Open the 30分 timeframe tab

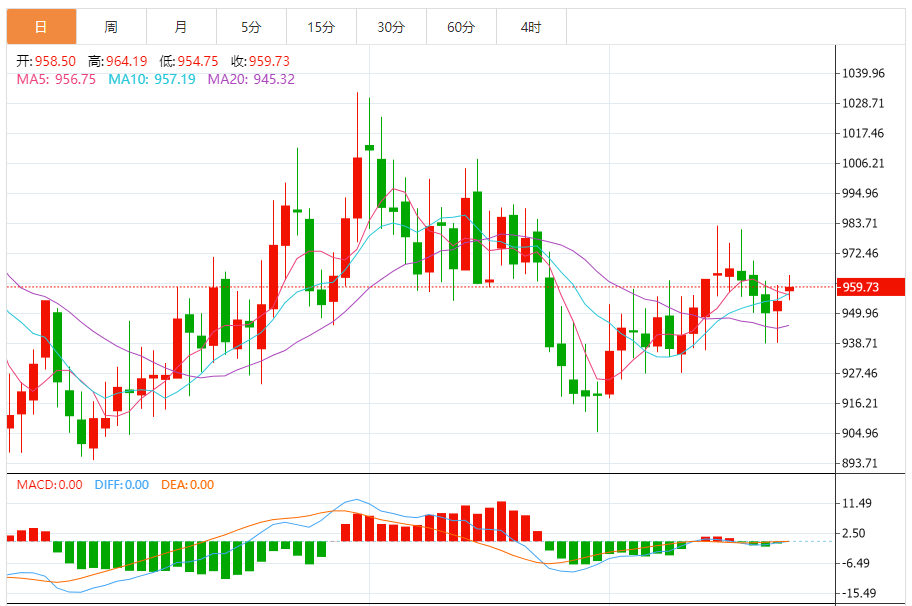click(391, 27)
